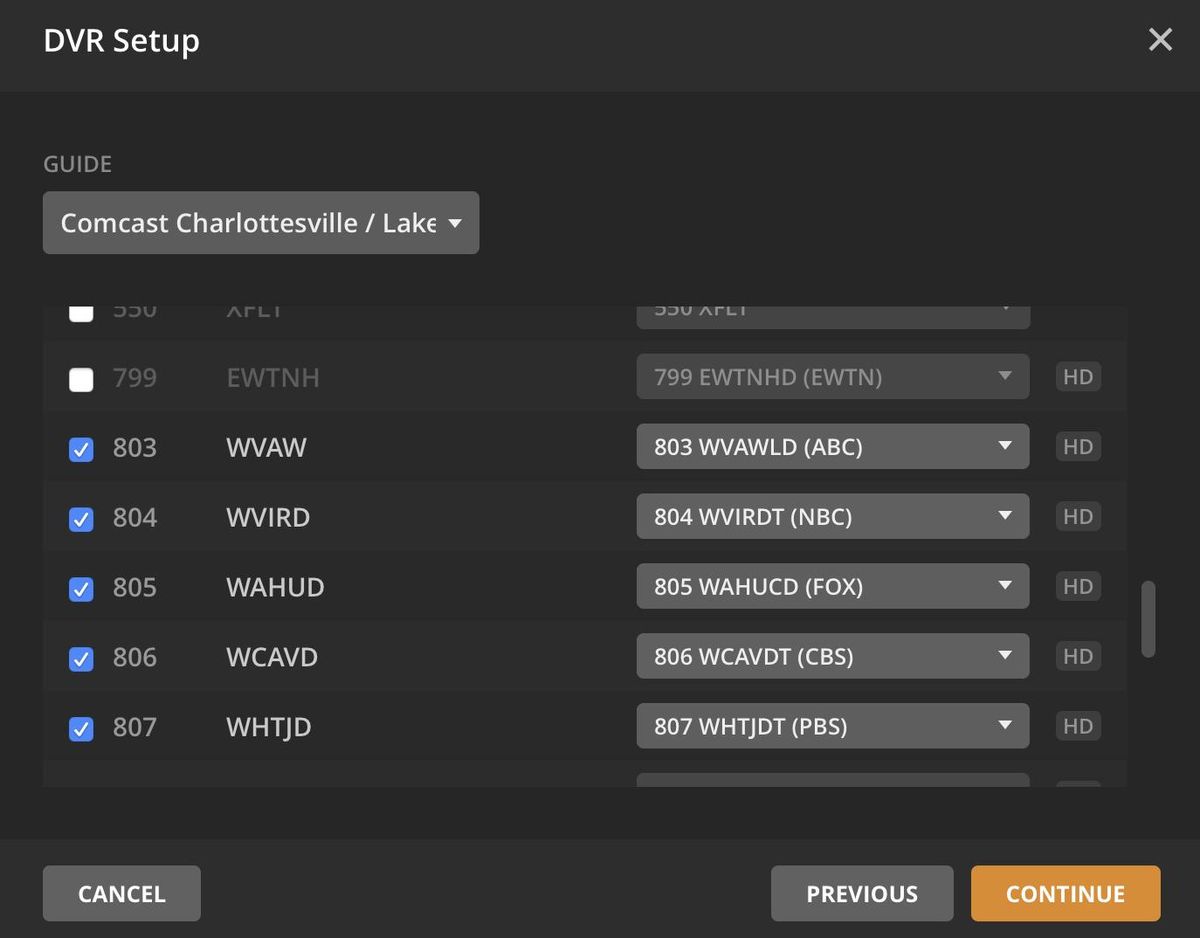The height and width of the screenshot is (938, 1200).
Task: Click the HD badge for WCAVD channel
Action: pyautogui.click(x=1077, y=657)
